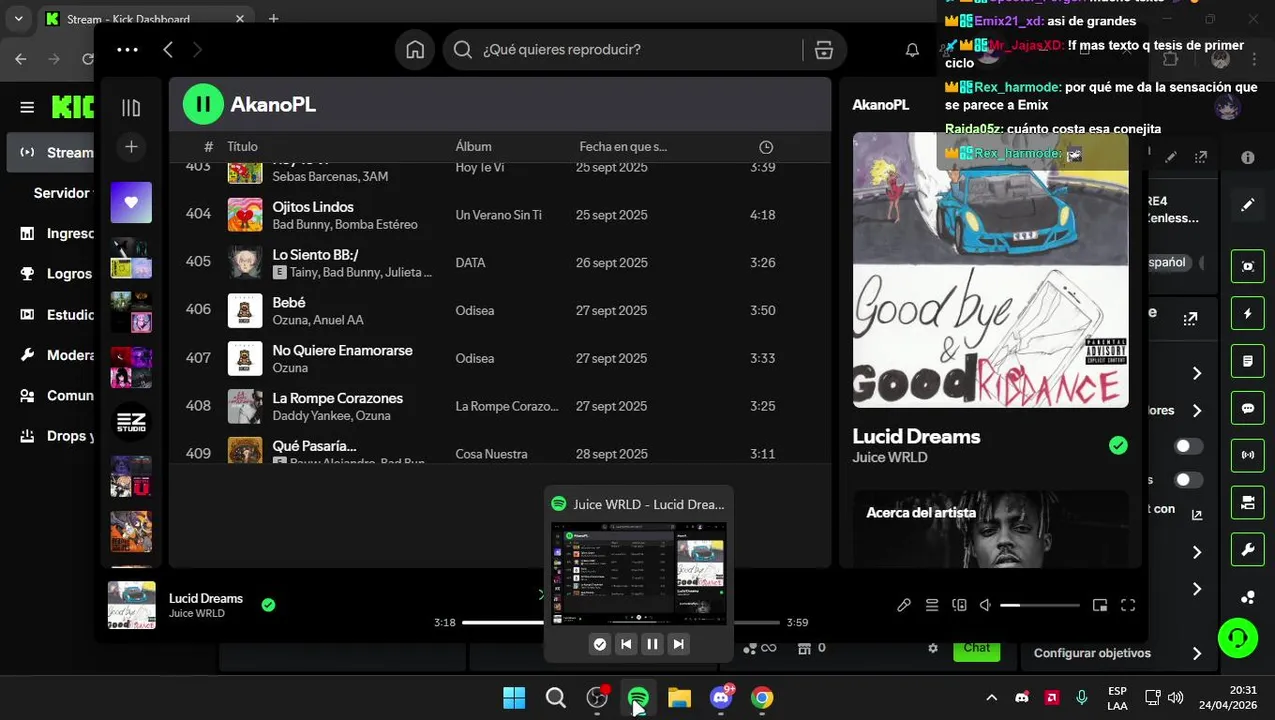Click Kick lightning bolt rail icon
The image size is (1275, 720).
[x=1248, y=313]
